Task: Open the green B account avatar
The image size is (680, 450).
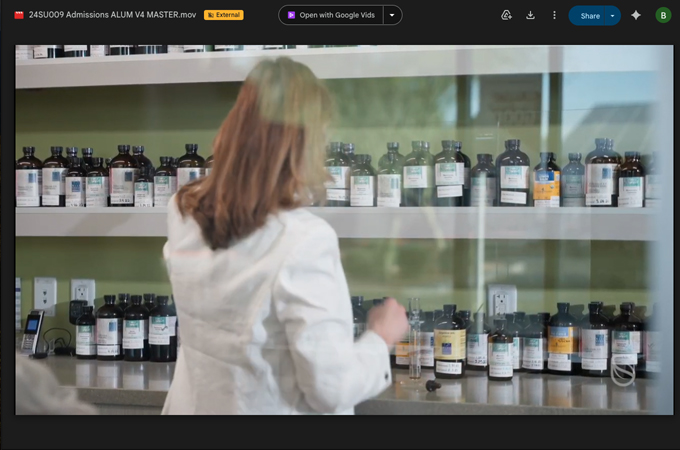Action: (x=663, y=16)
